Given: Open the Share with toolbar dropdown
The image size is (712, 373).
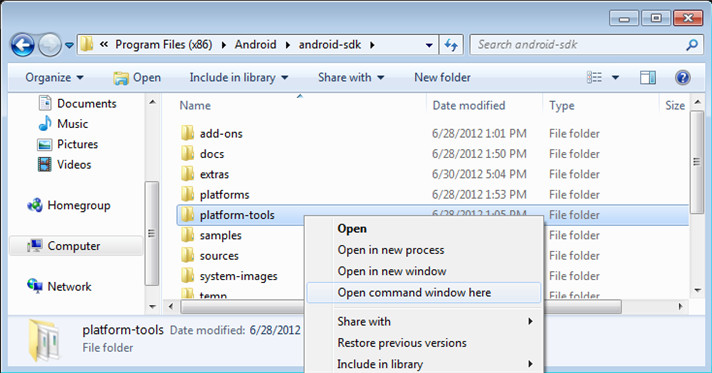Looking at the screenshot, I should (351, 78).
